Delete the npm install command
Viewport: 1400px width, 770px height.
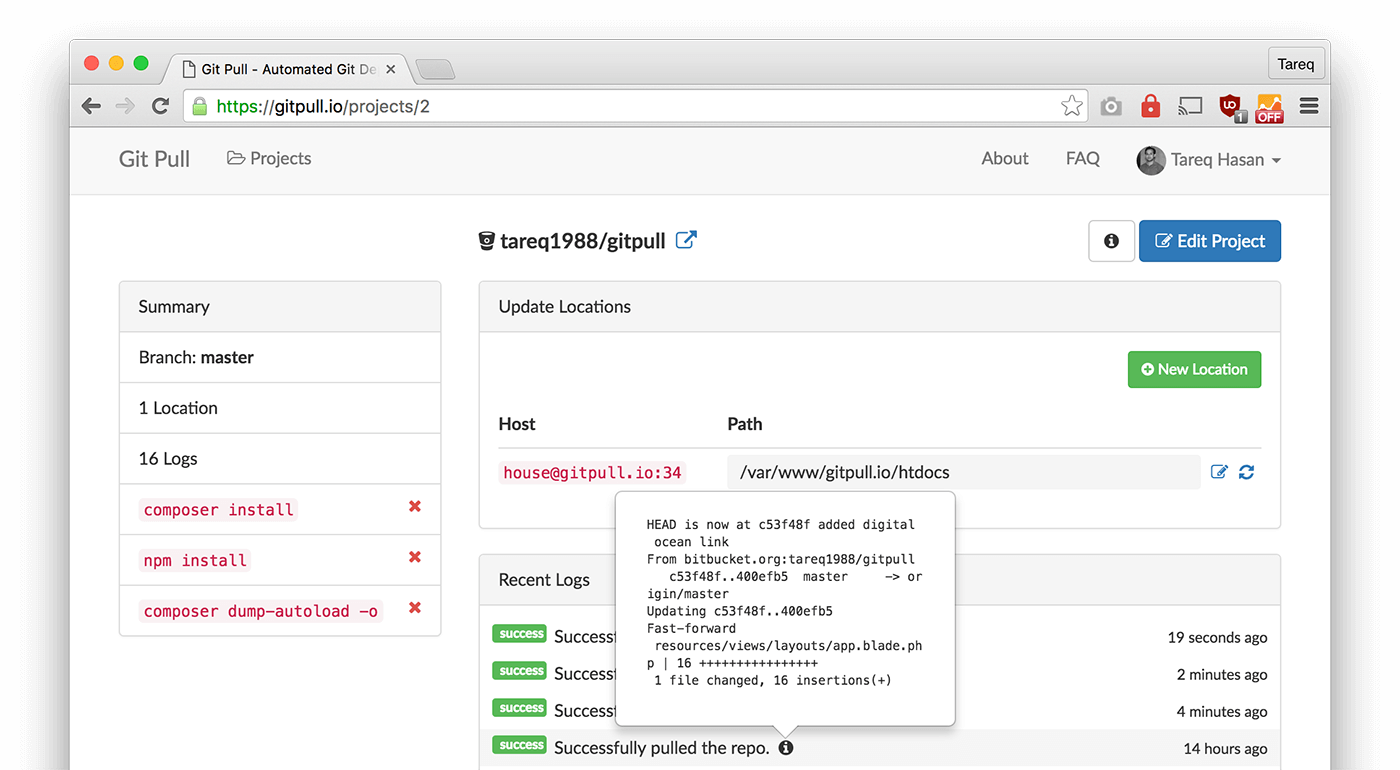click(414, 558)
